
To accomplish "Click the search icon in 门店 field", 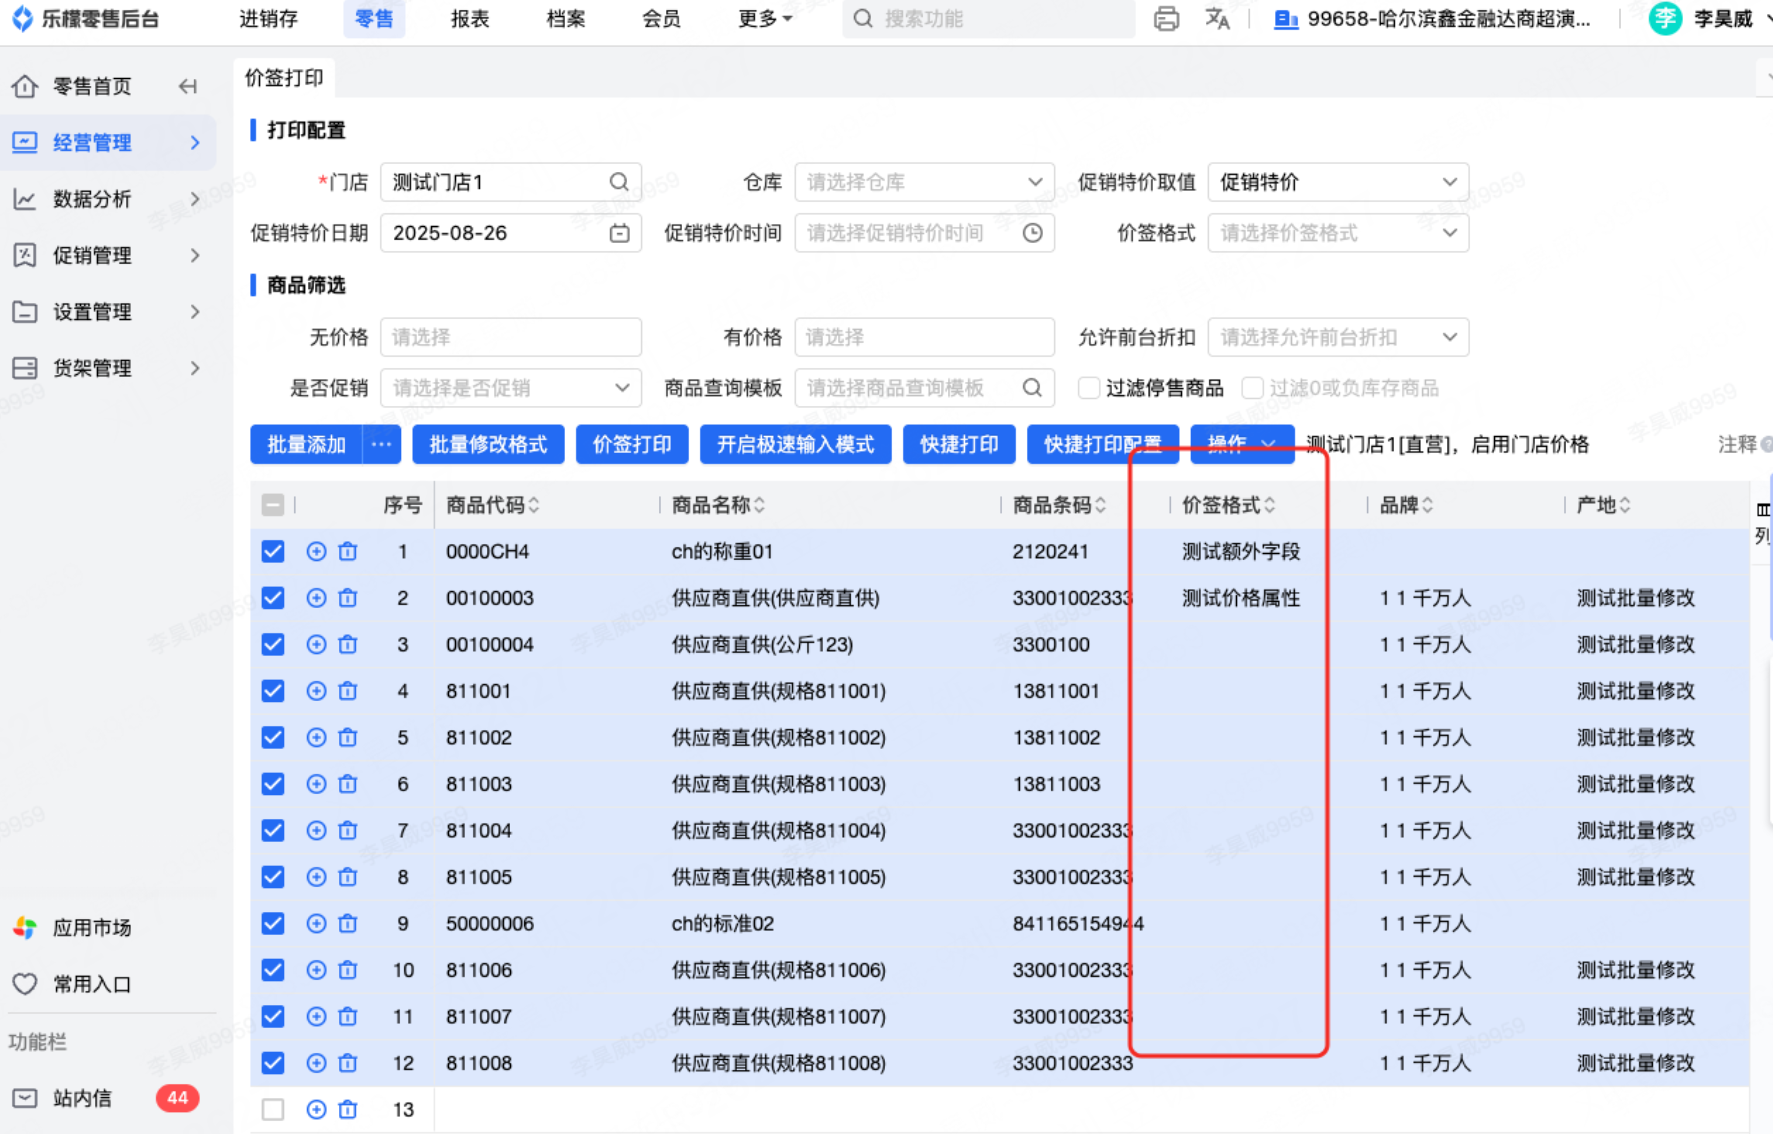I will [x=619, y=182].
